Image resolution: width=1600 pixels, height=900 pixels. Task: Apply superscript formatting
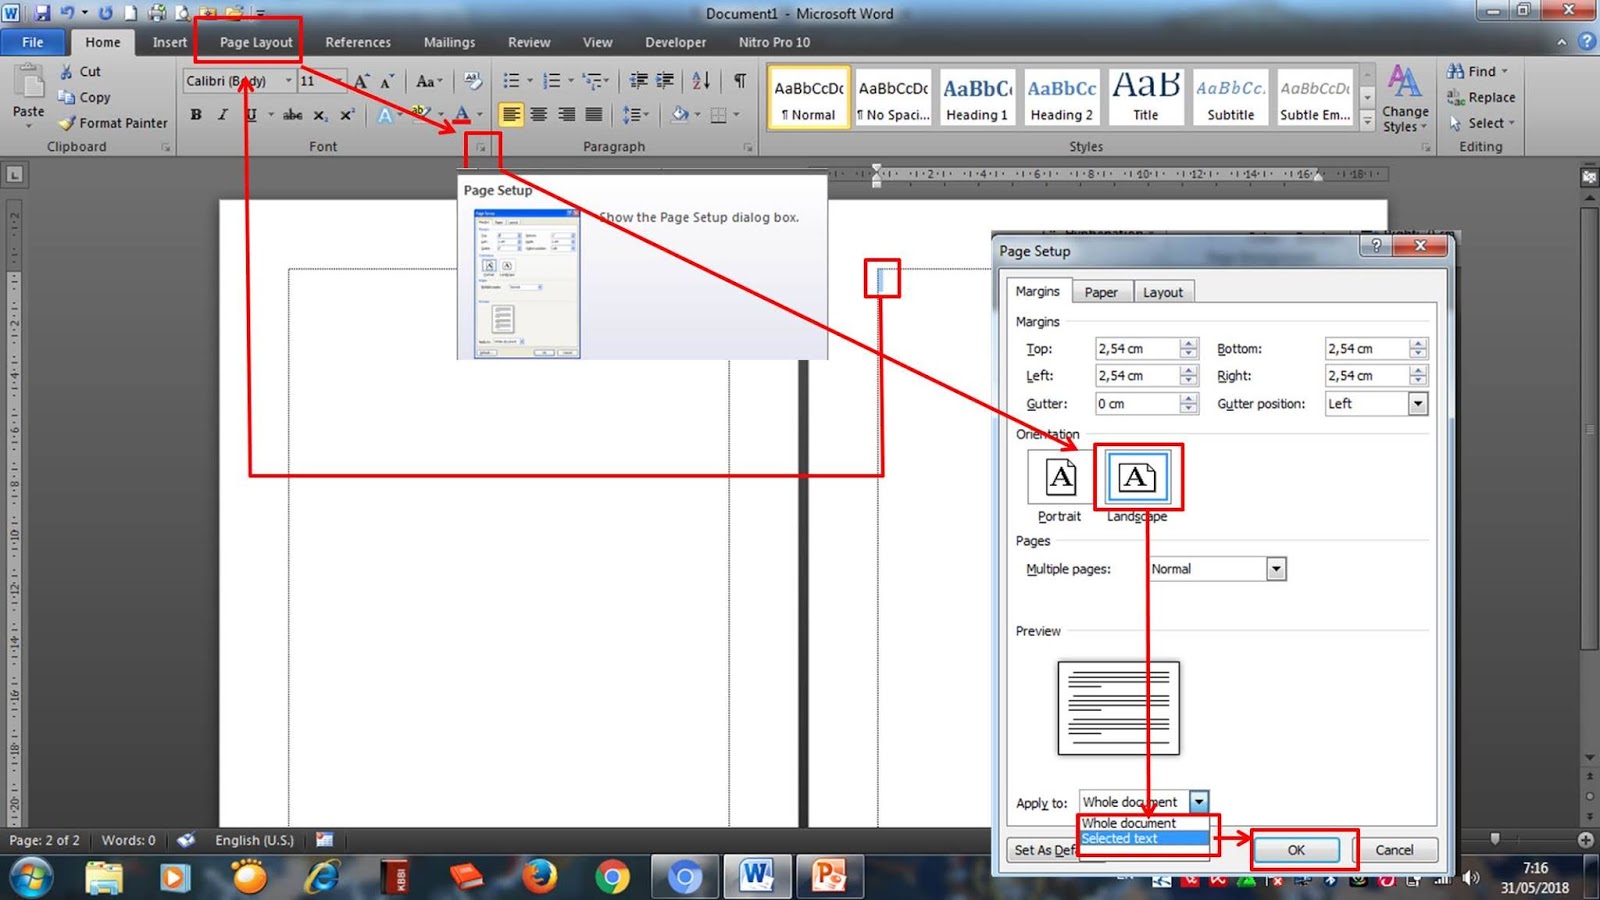pyautogui.click(x=347, y=115)
